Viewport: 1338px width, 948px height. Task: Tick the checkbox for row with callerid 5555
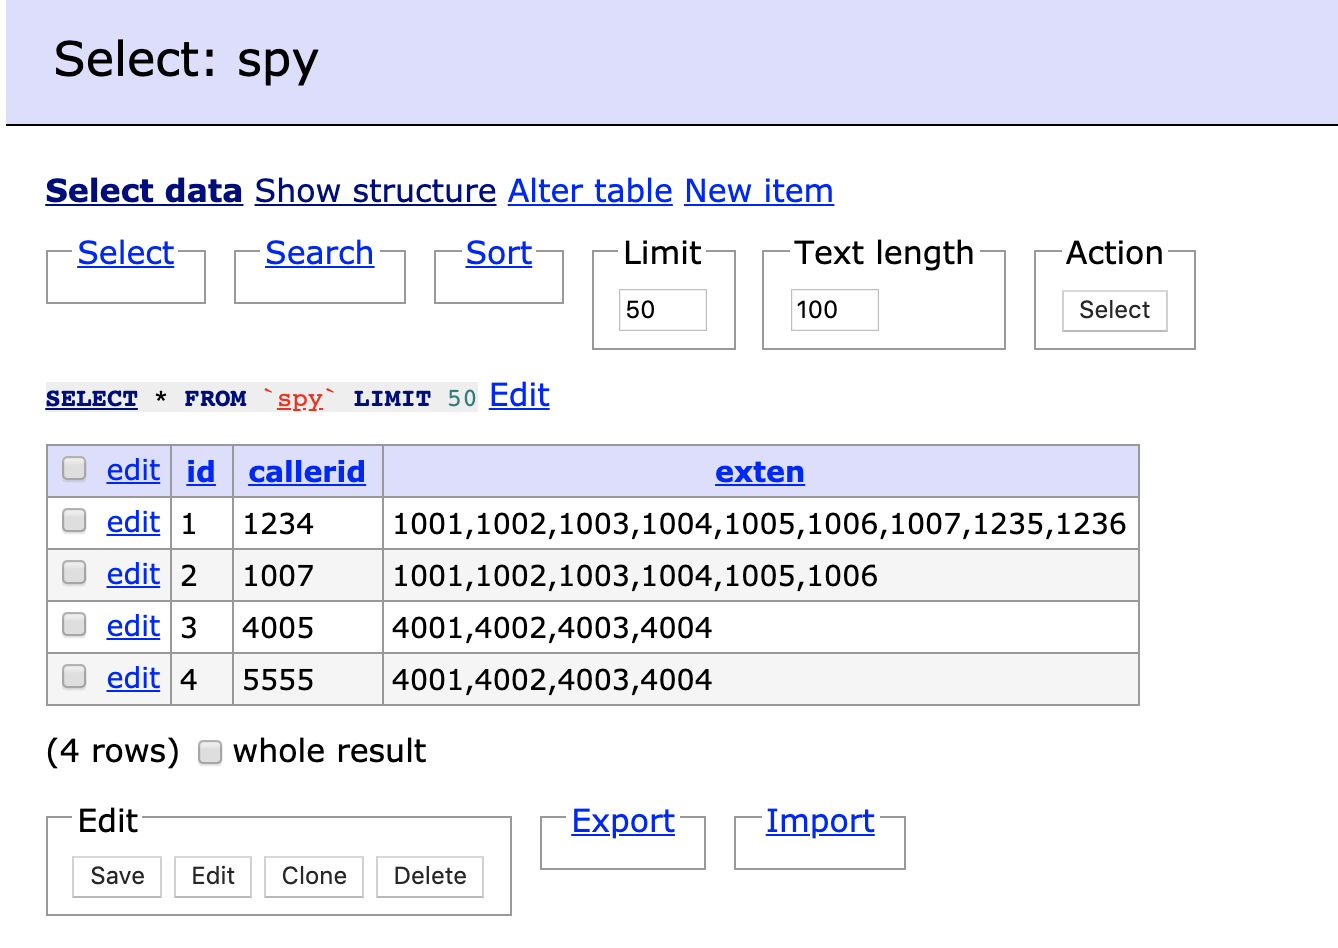pos(74,677)
